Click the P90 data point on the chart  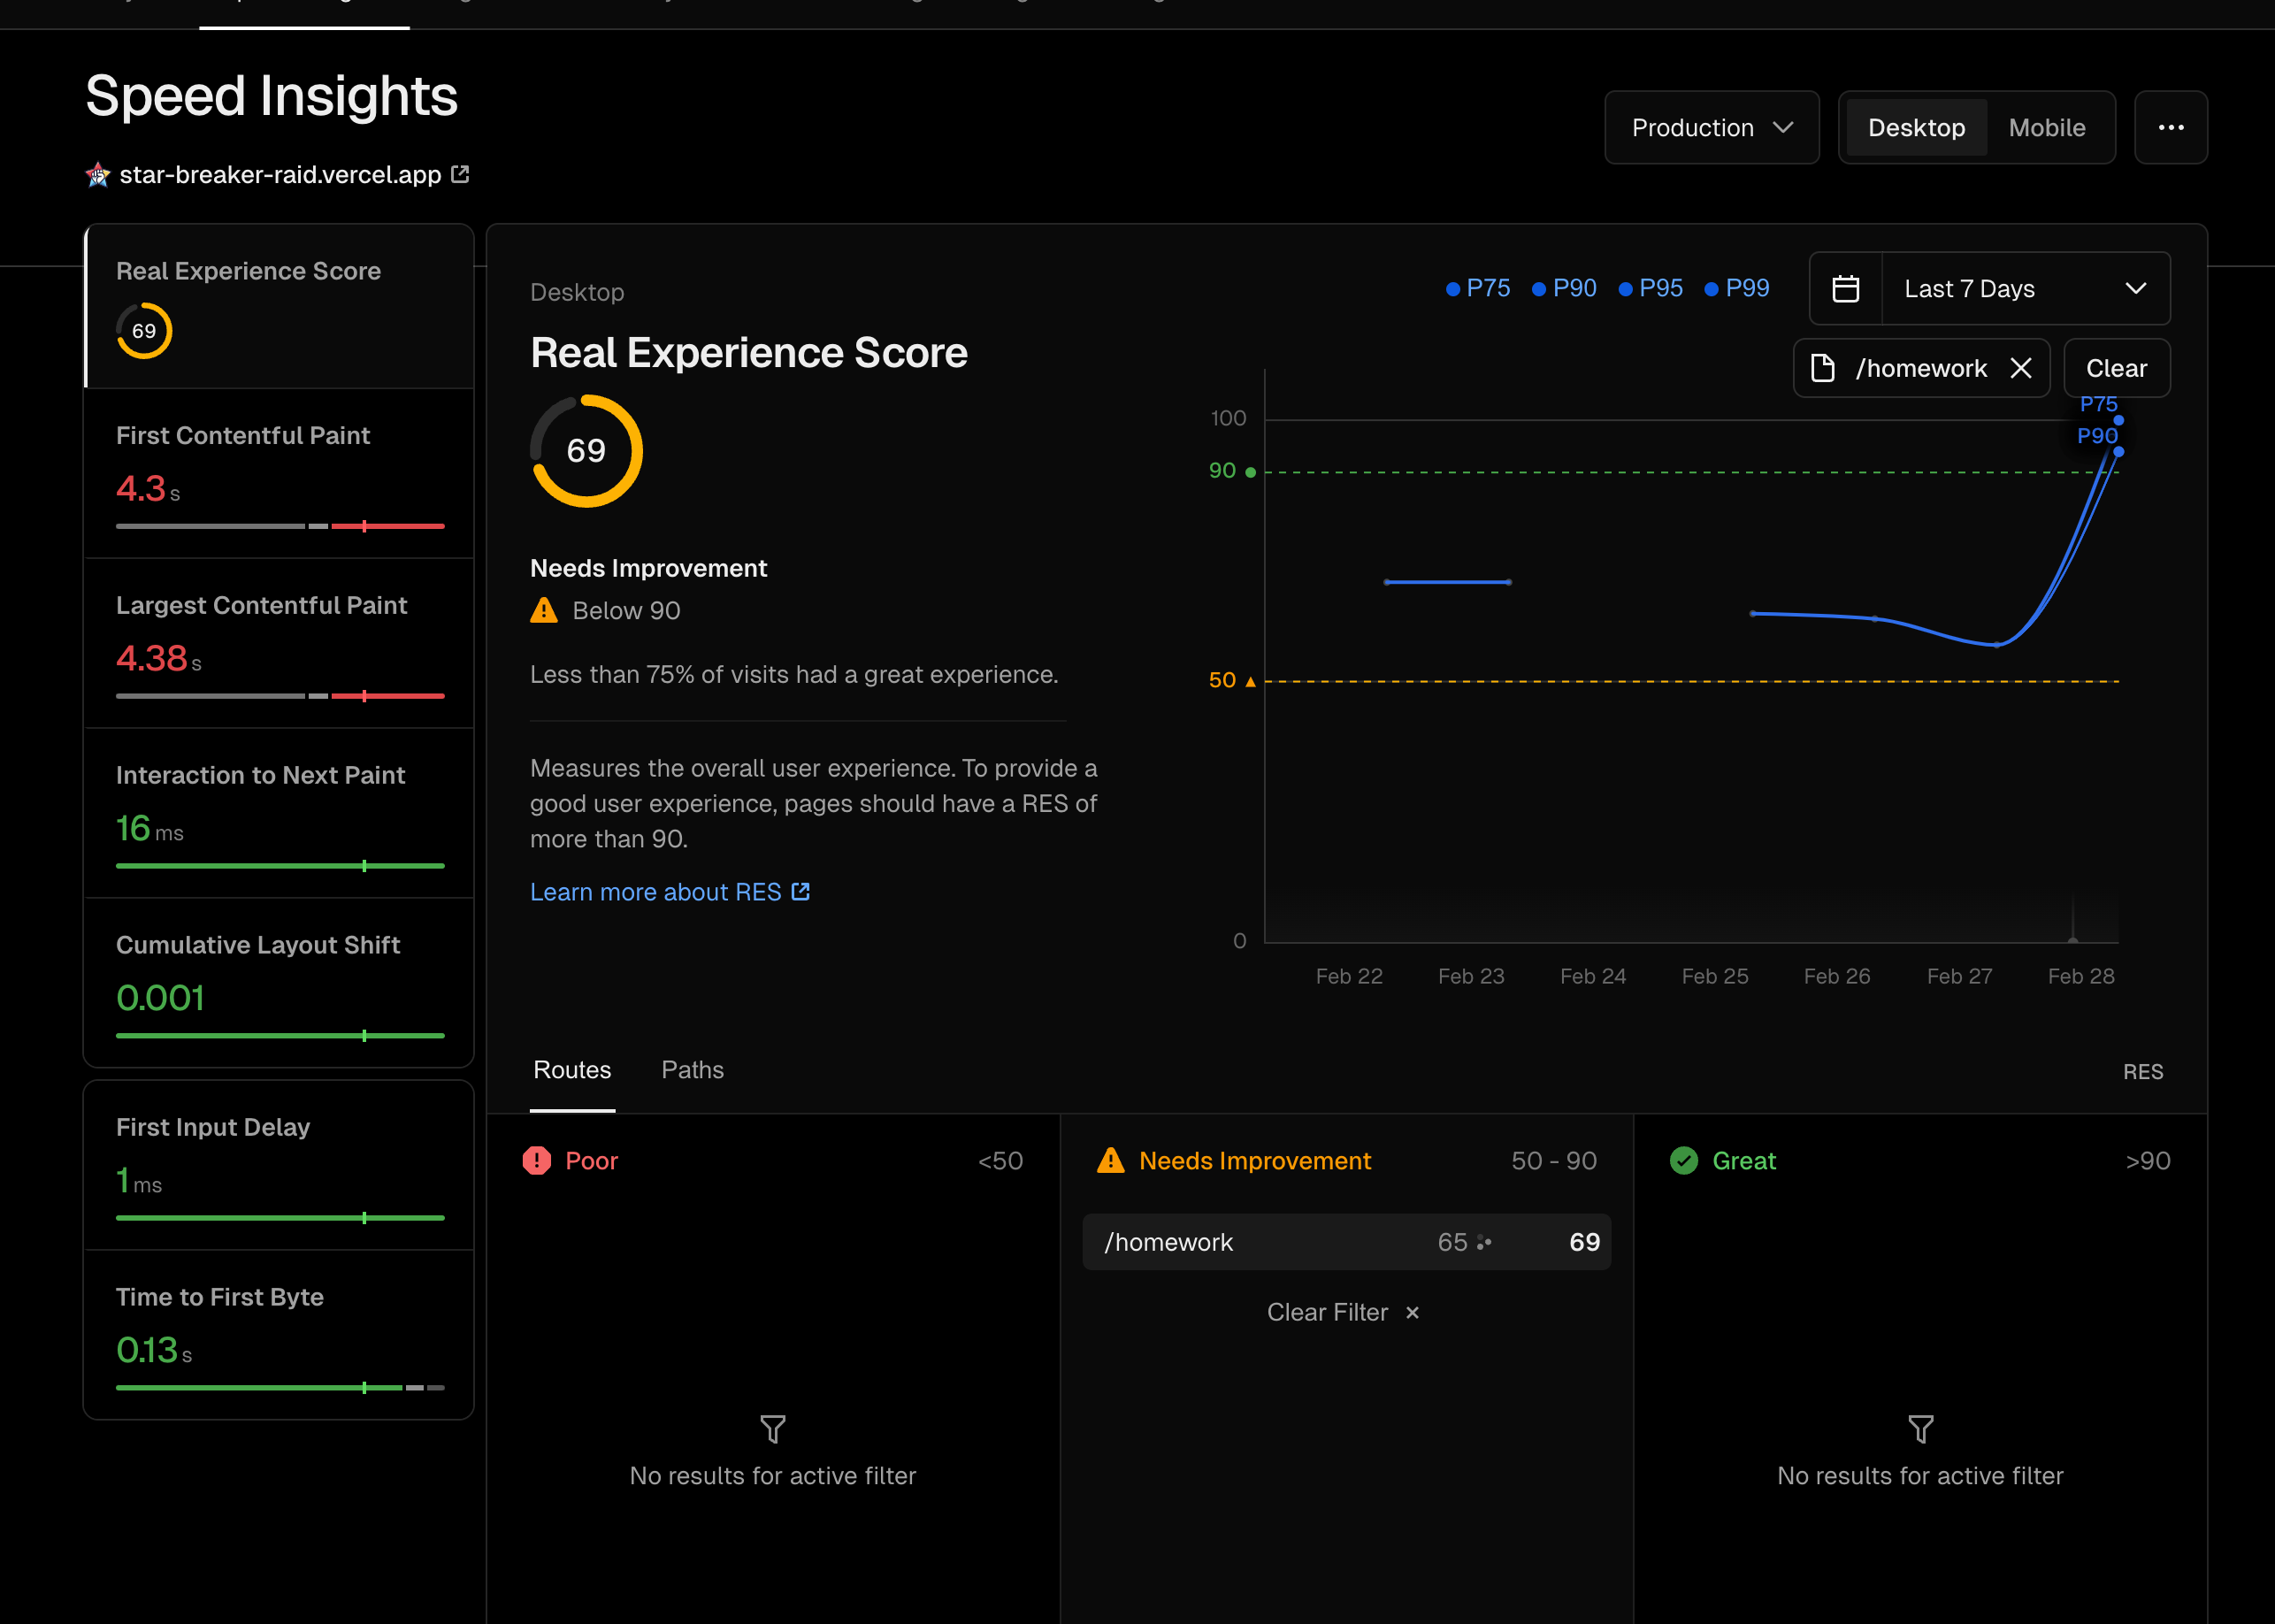click(x=2118, y=452)
